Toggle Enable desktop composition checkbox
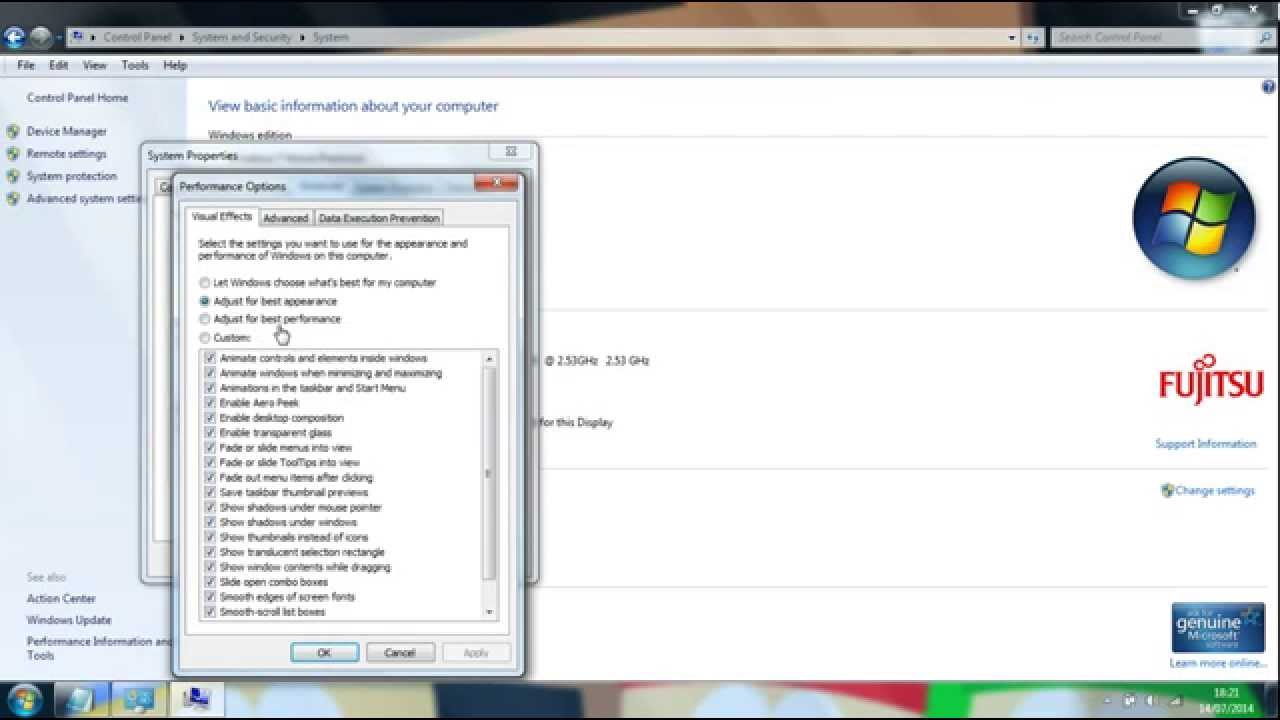Screen dimensions: 1280x720 [210, 418]
